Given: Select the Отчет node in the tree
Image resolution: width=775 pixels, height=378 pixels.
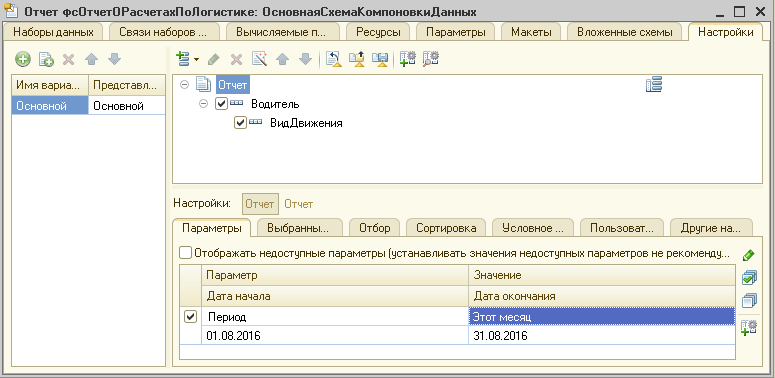Looking at the screenshot, I should click(232, 85).
